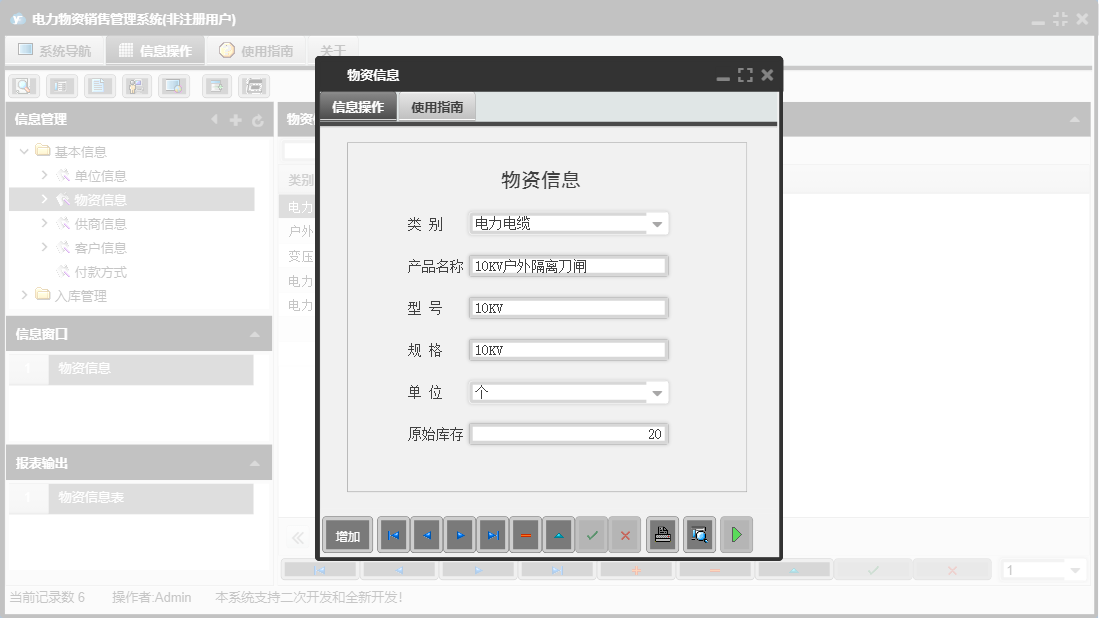The width and height of the screenshot is (1099, 618).
Task: Click inside the 产品名称 input field
Action: pos(568,265)
